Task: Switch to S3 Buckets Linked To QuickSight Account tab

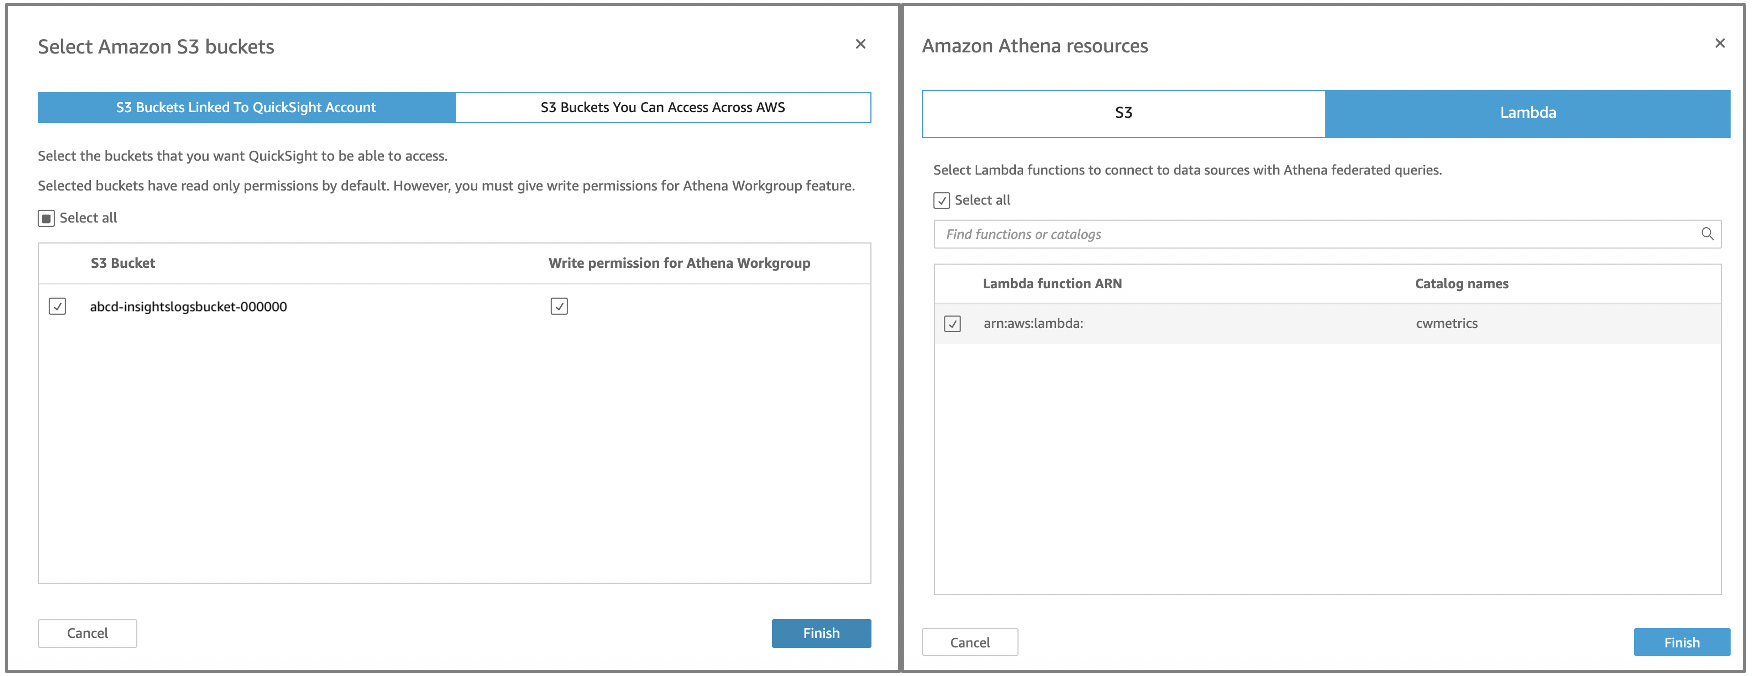Action: tap(246, 107)
